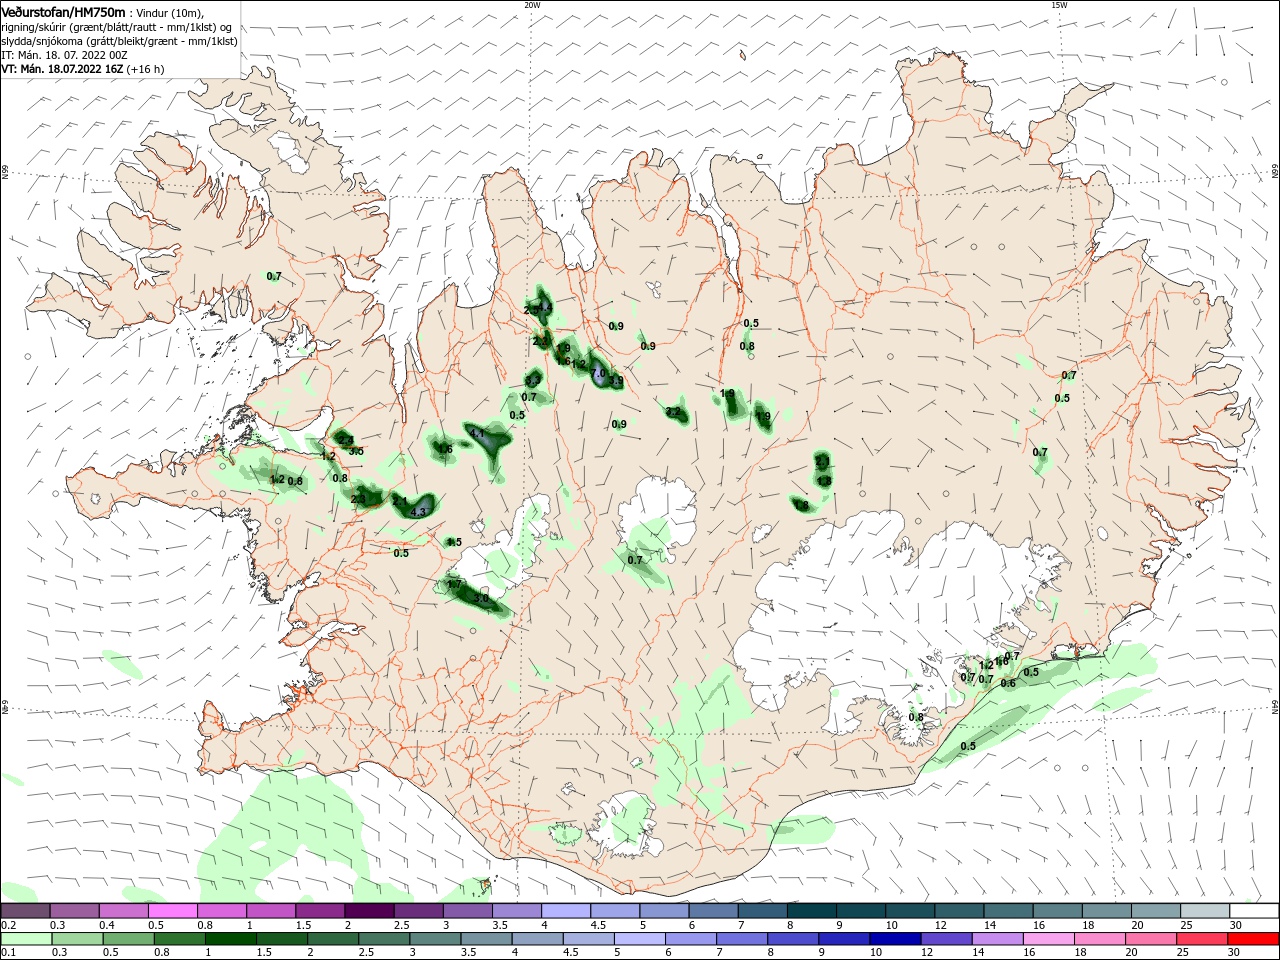The image size is (1280, 960).
Task: Click the '0.1' label in the bottom legend row
Action: 9,953
